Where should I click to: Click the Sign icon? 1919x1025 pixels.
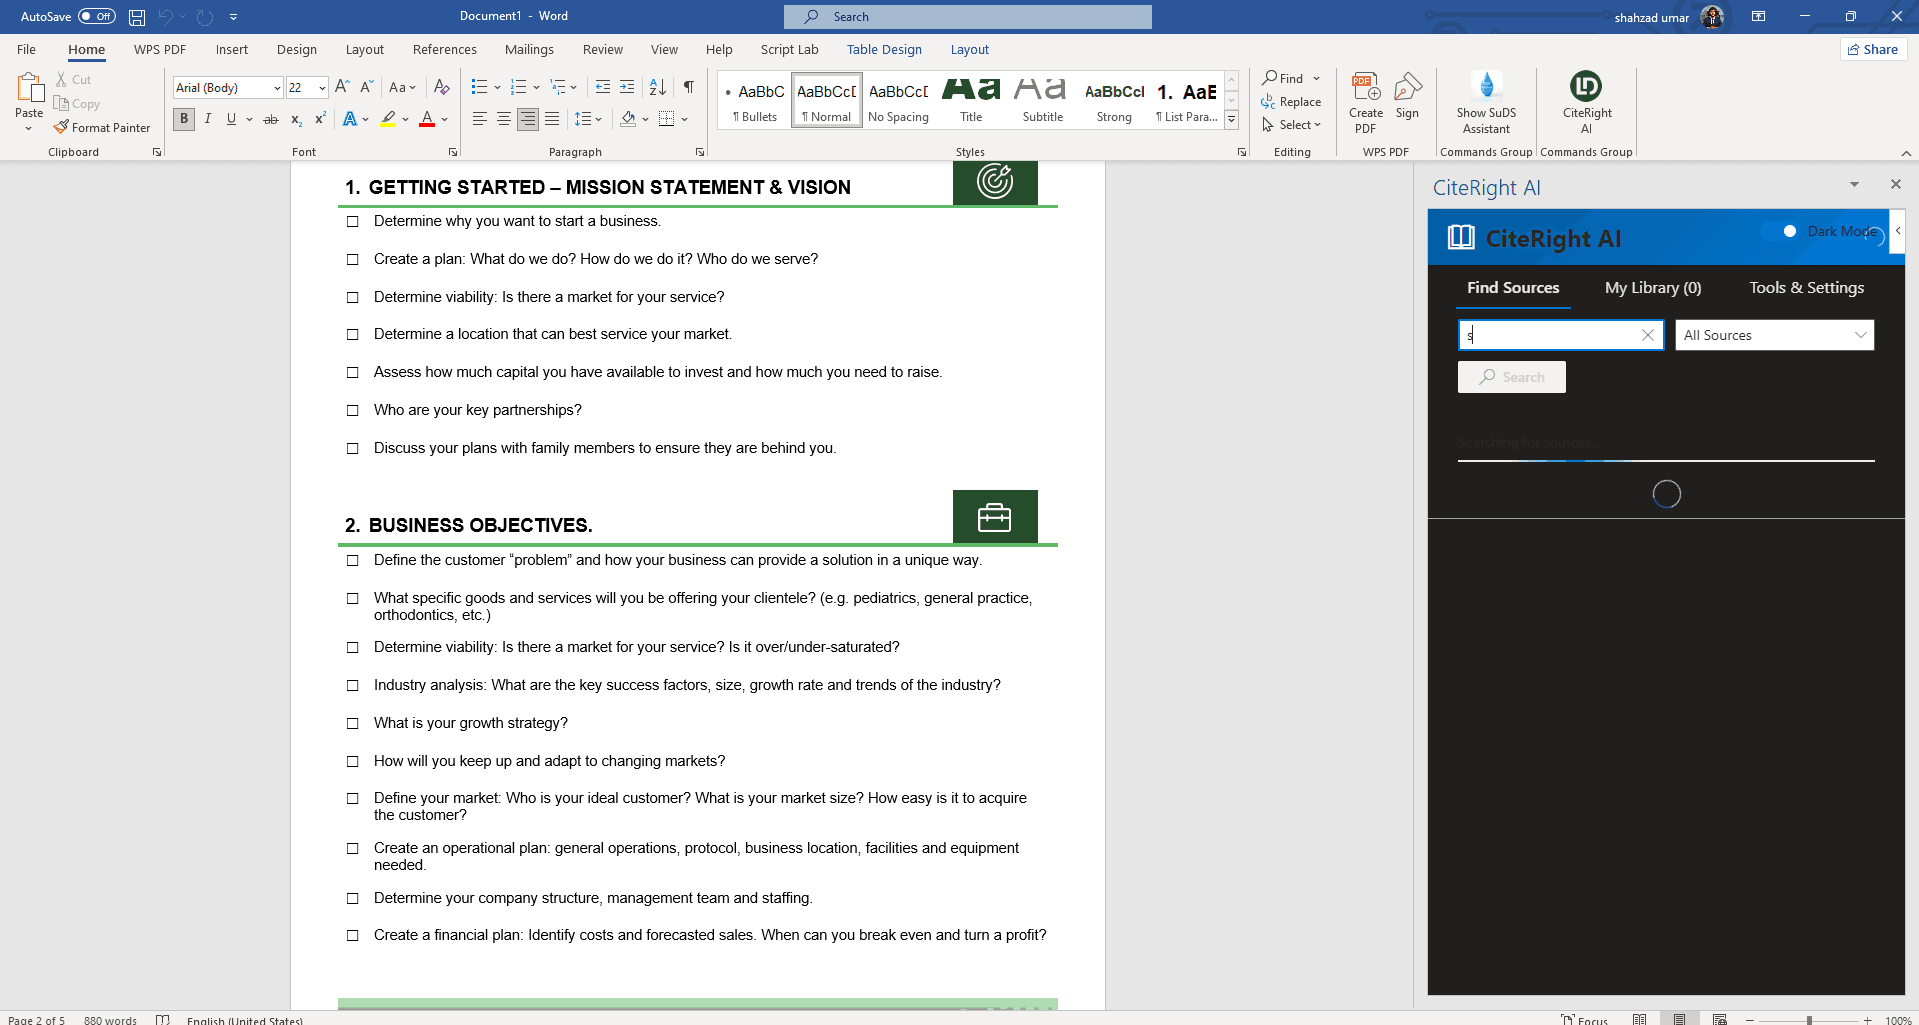[1408, 96]
